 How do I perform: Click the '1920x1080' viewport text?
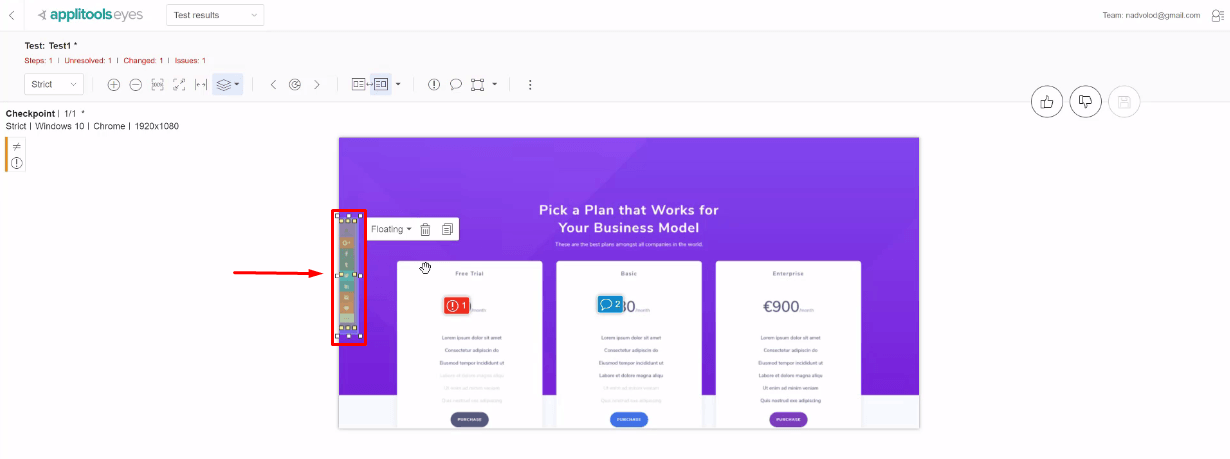tap(155, 126)
